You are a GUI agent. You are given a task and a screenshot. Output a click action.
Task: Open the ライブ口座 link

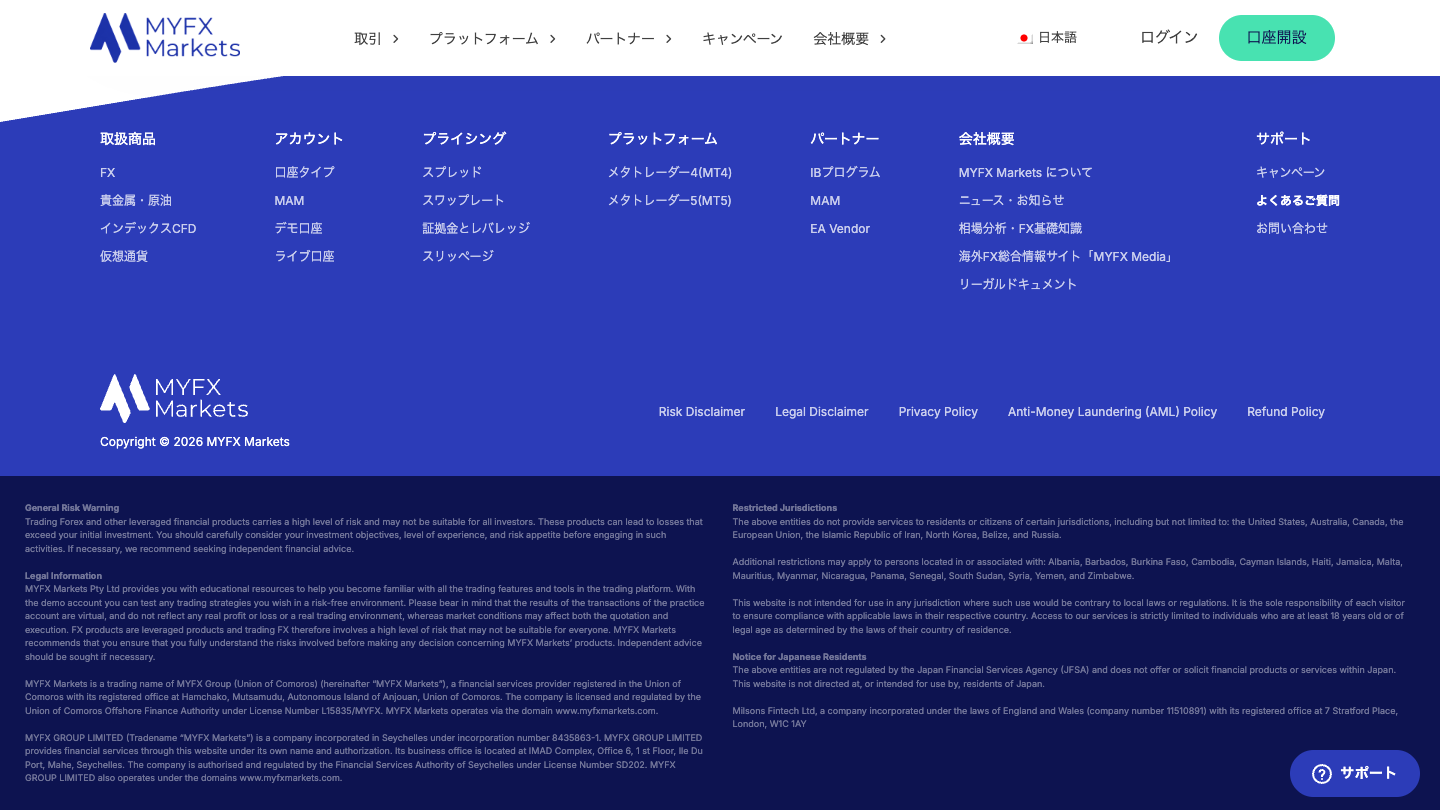(305, 257)
